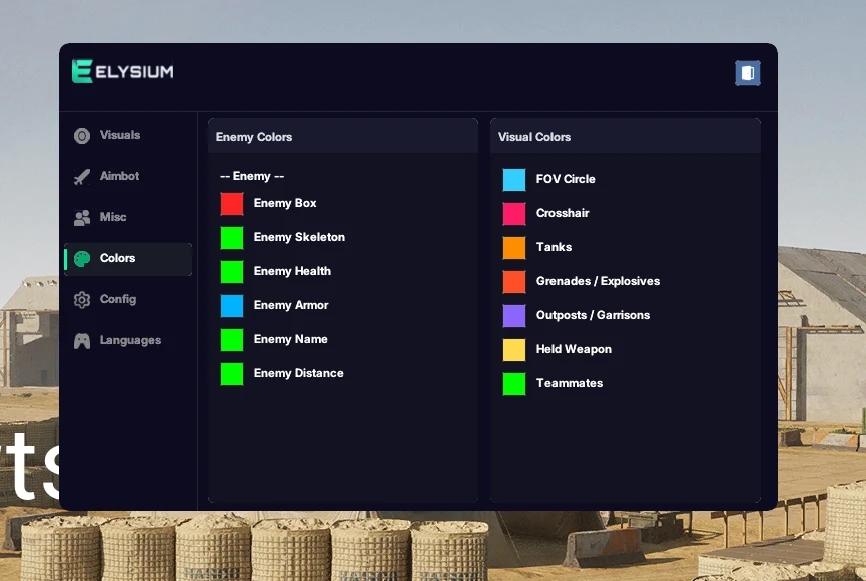Click the Enemy Skeleton label
Viewport: 866px width, 581px height.
(x=299, y=237)
